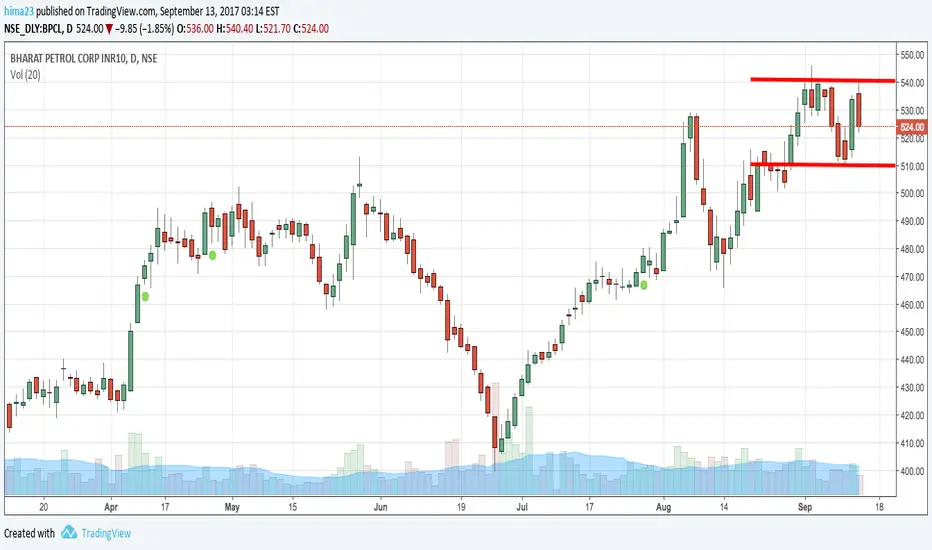Screen dimensions: 932x550
Task: Click the 540.00 price axis label
Action: (912, 83)
